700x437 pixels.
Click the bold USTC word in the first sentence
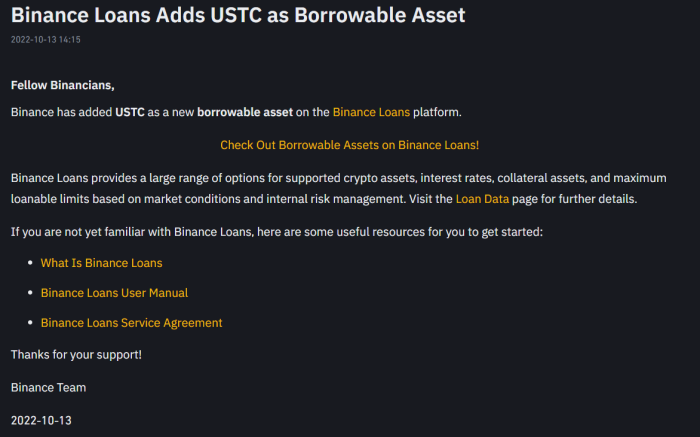pyautogui.click(x=130, y=112)
